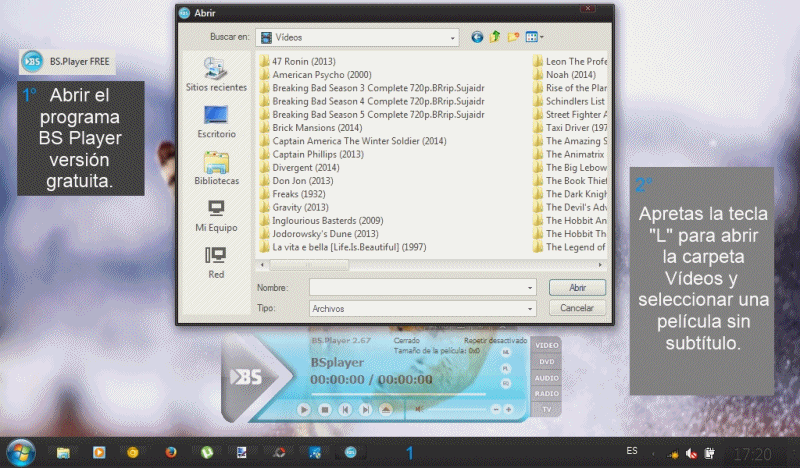
Task: Click the Stop button in BS.Player
Action: (324, 409)
